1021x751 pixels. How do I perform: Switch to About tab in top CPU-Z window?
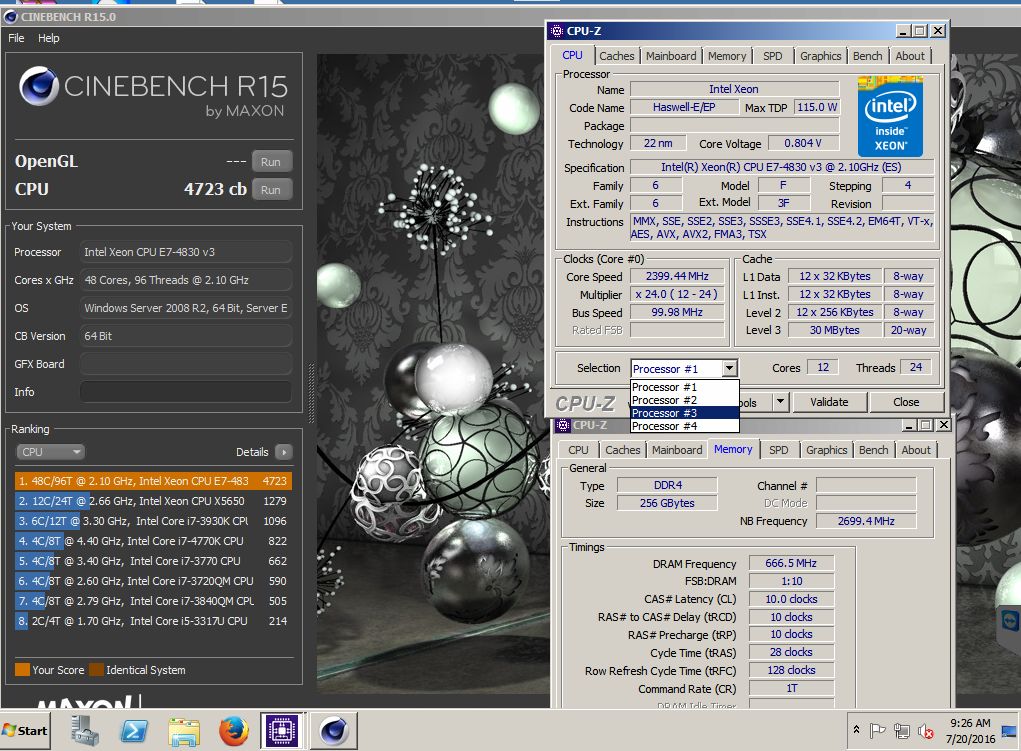click(910, 56)
